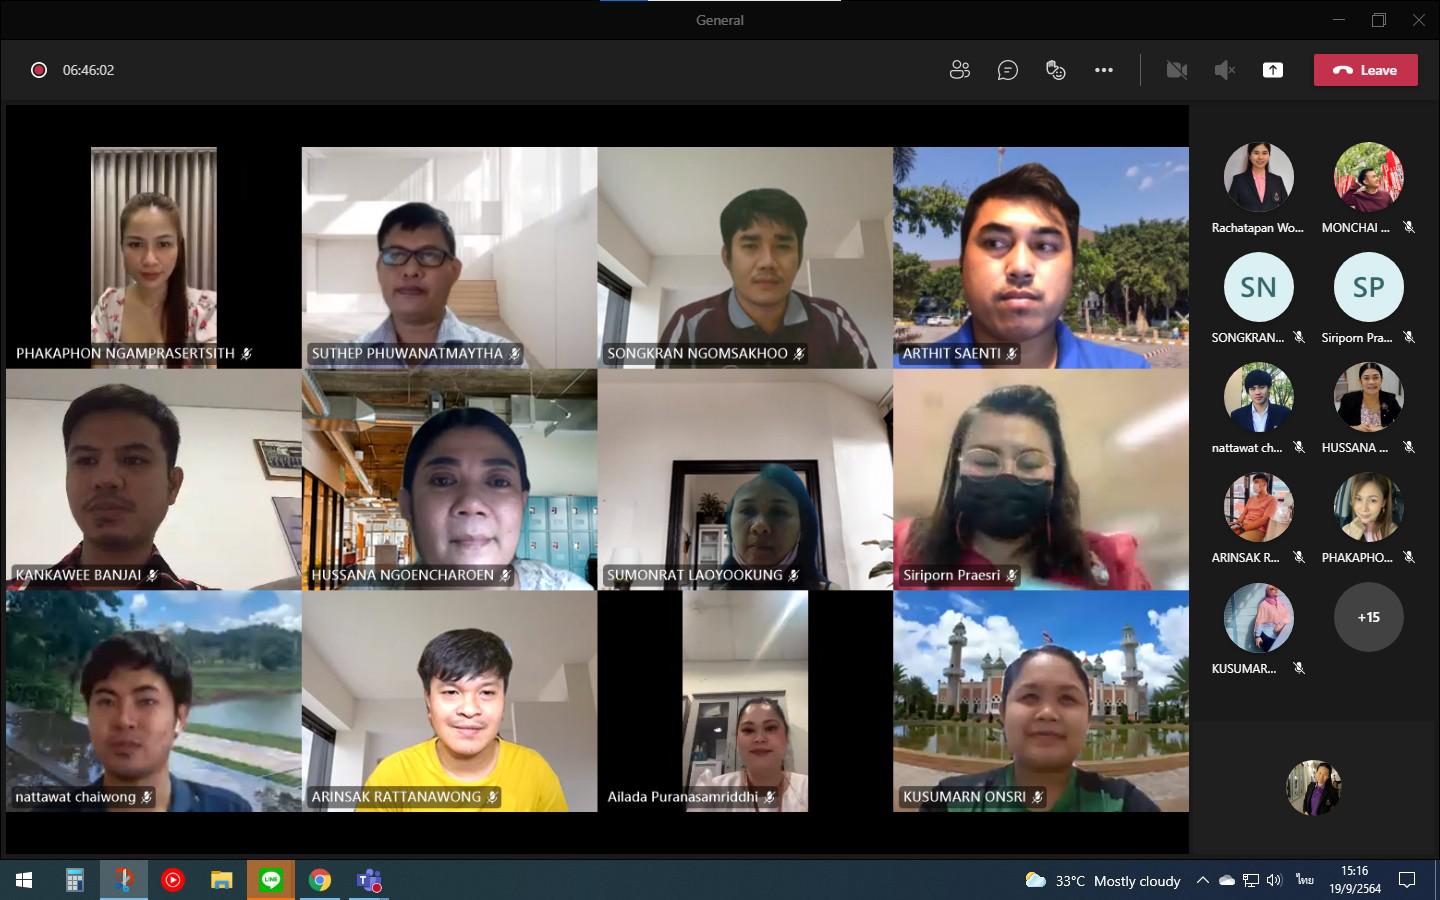Open Google Chrome from the taskbar

tap(320, 880)
